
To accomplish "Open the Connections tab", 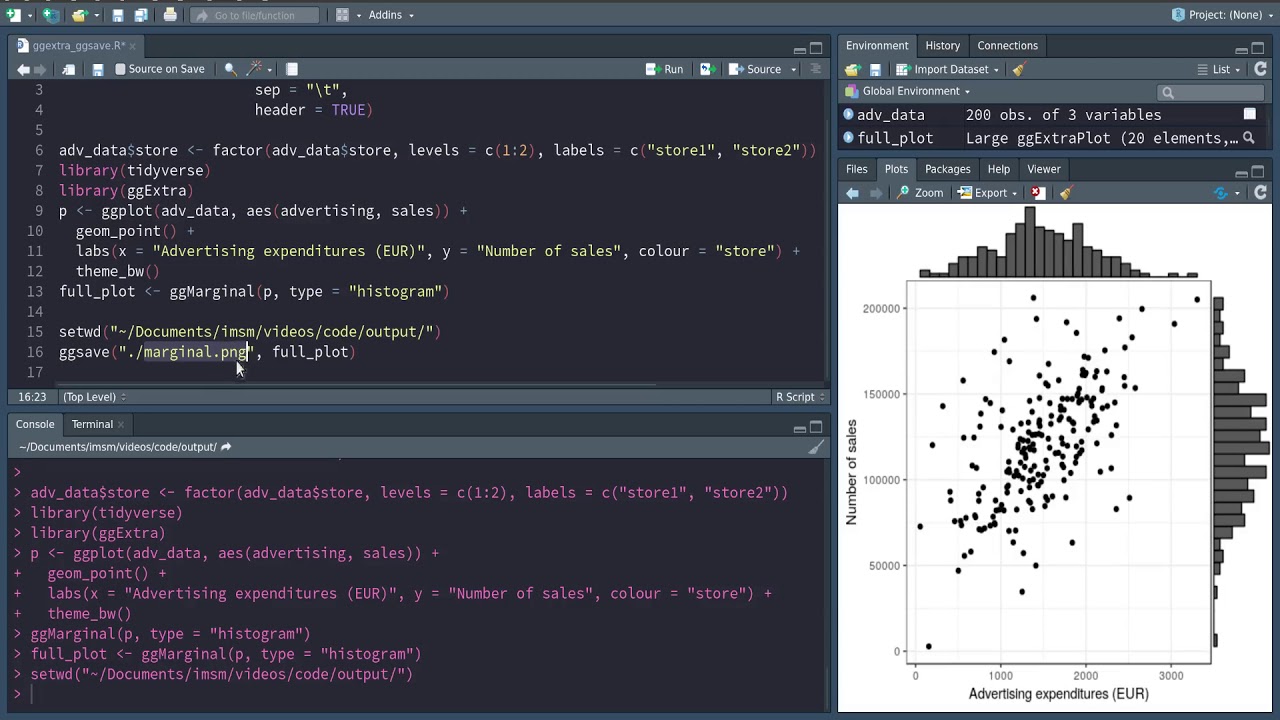I will coord(1007,45).
